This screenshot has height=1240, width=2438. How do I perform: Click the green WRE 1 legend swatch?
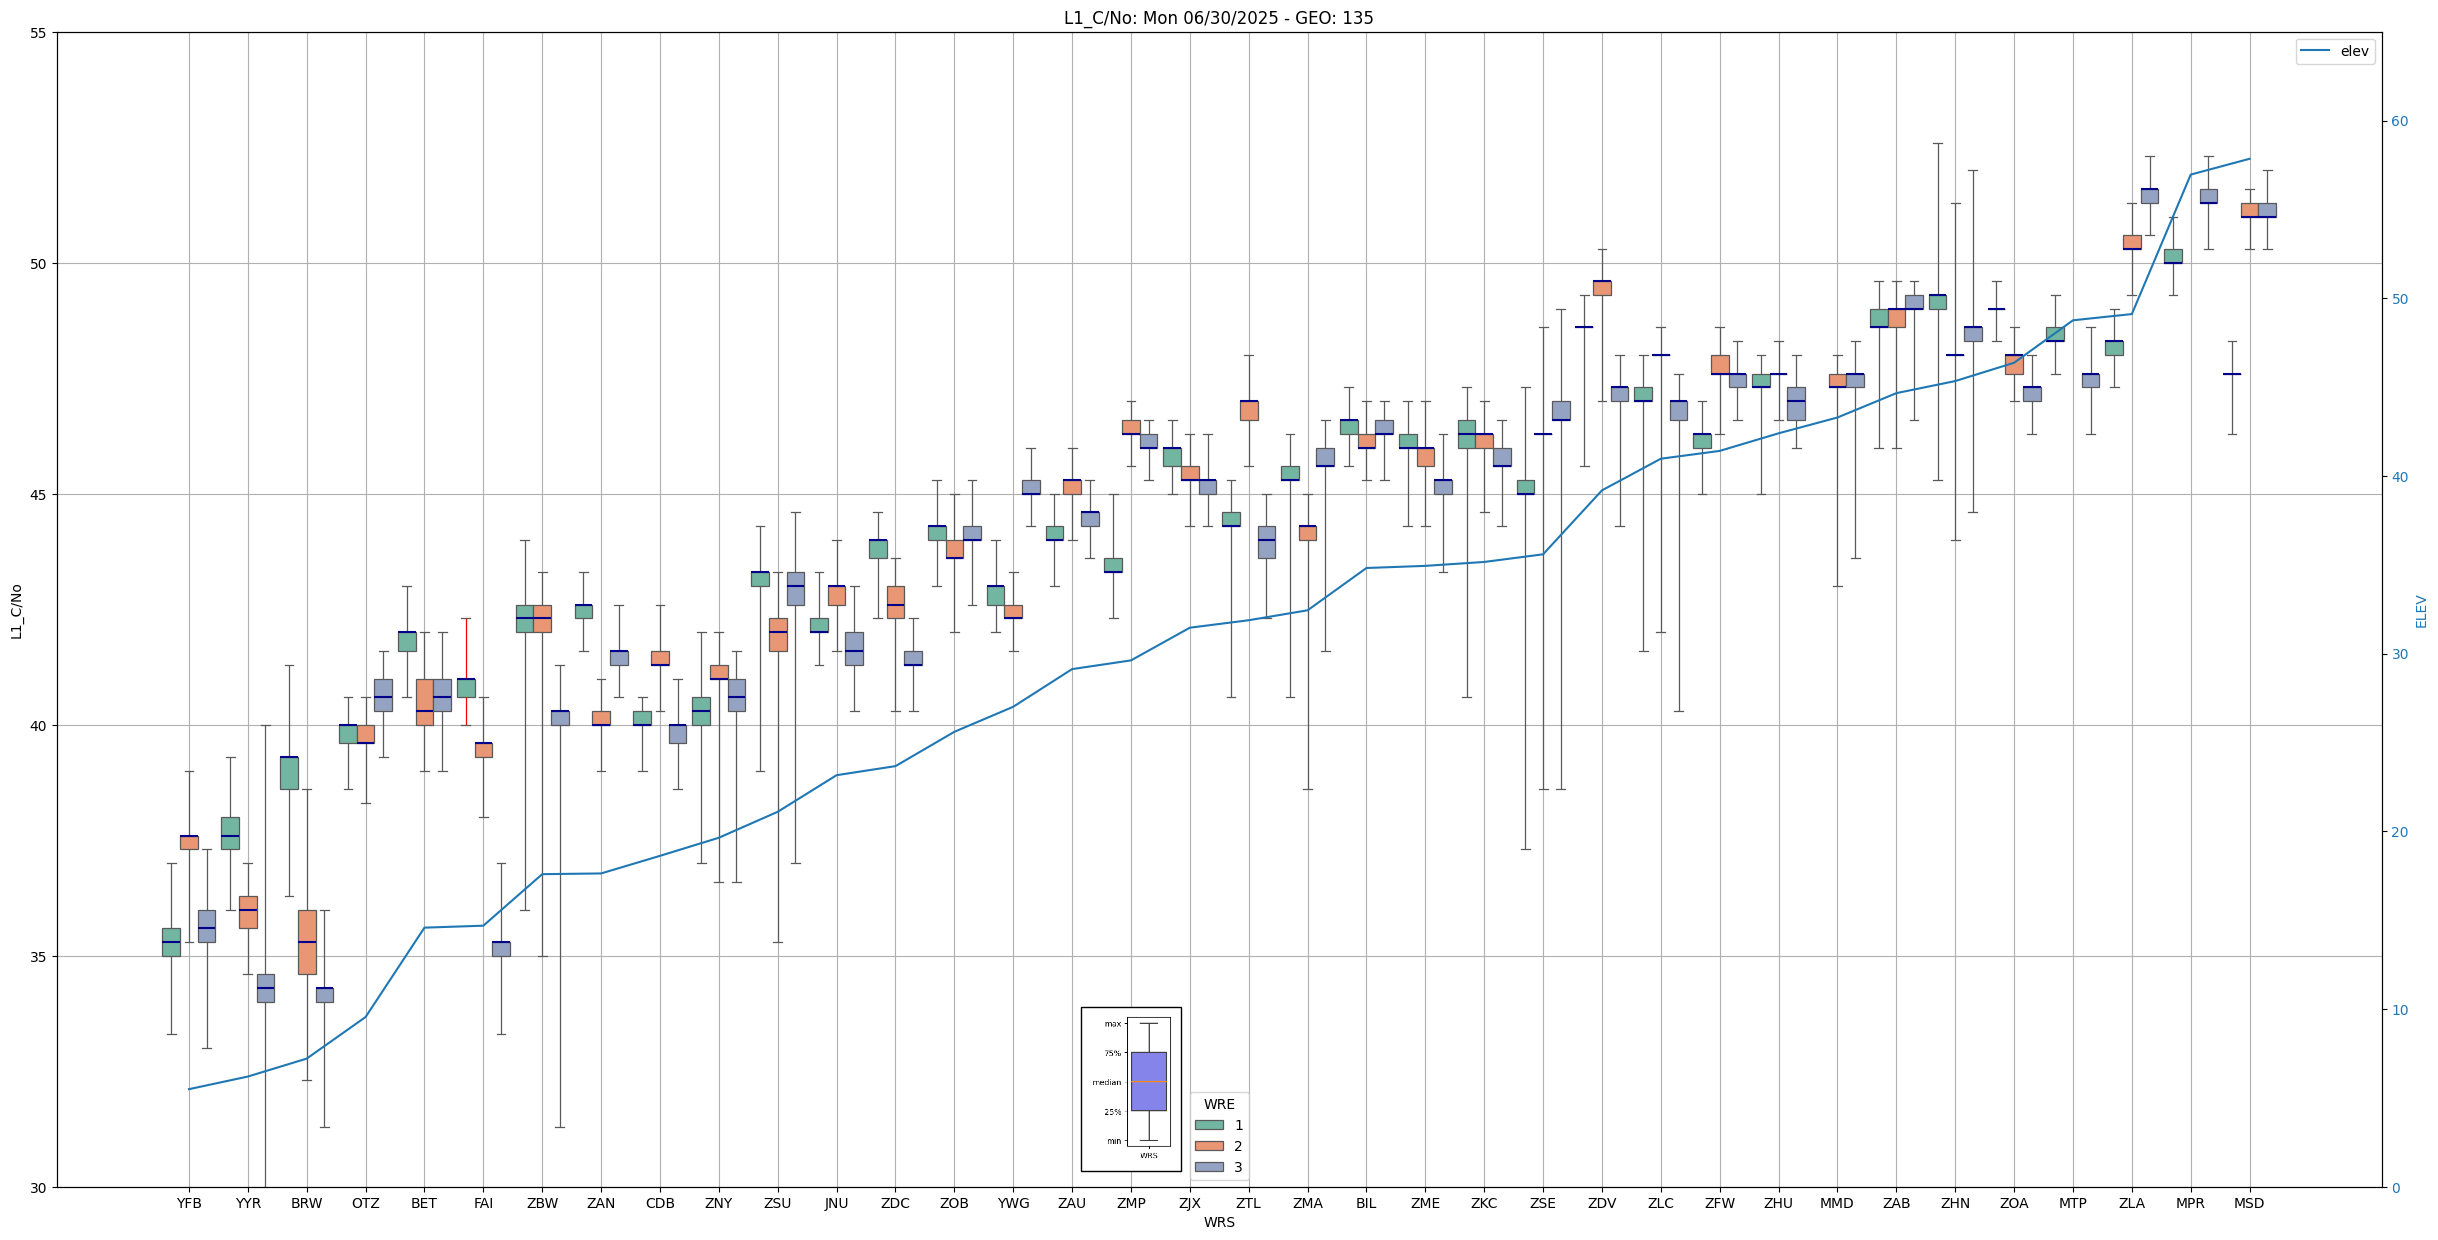(x=1209, y=1125)
